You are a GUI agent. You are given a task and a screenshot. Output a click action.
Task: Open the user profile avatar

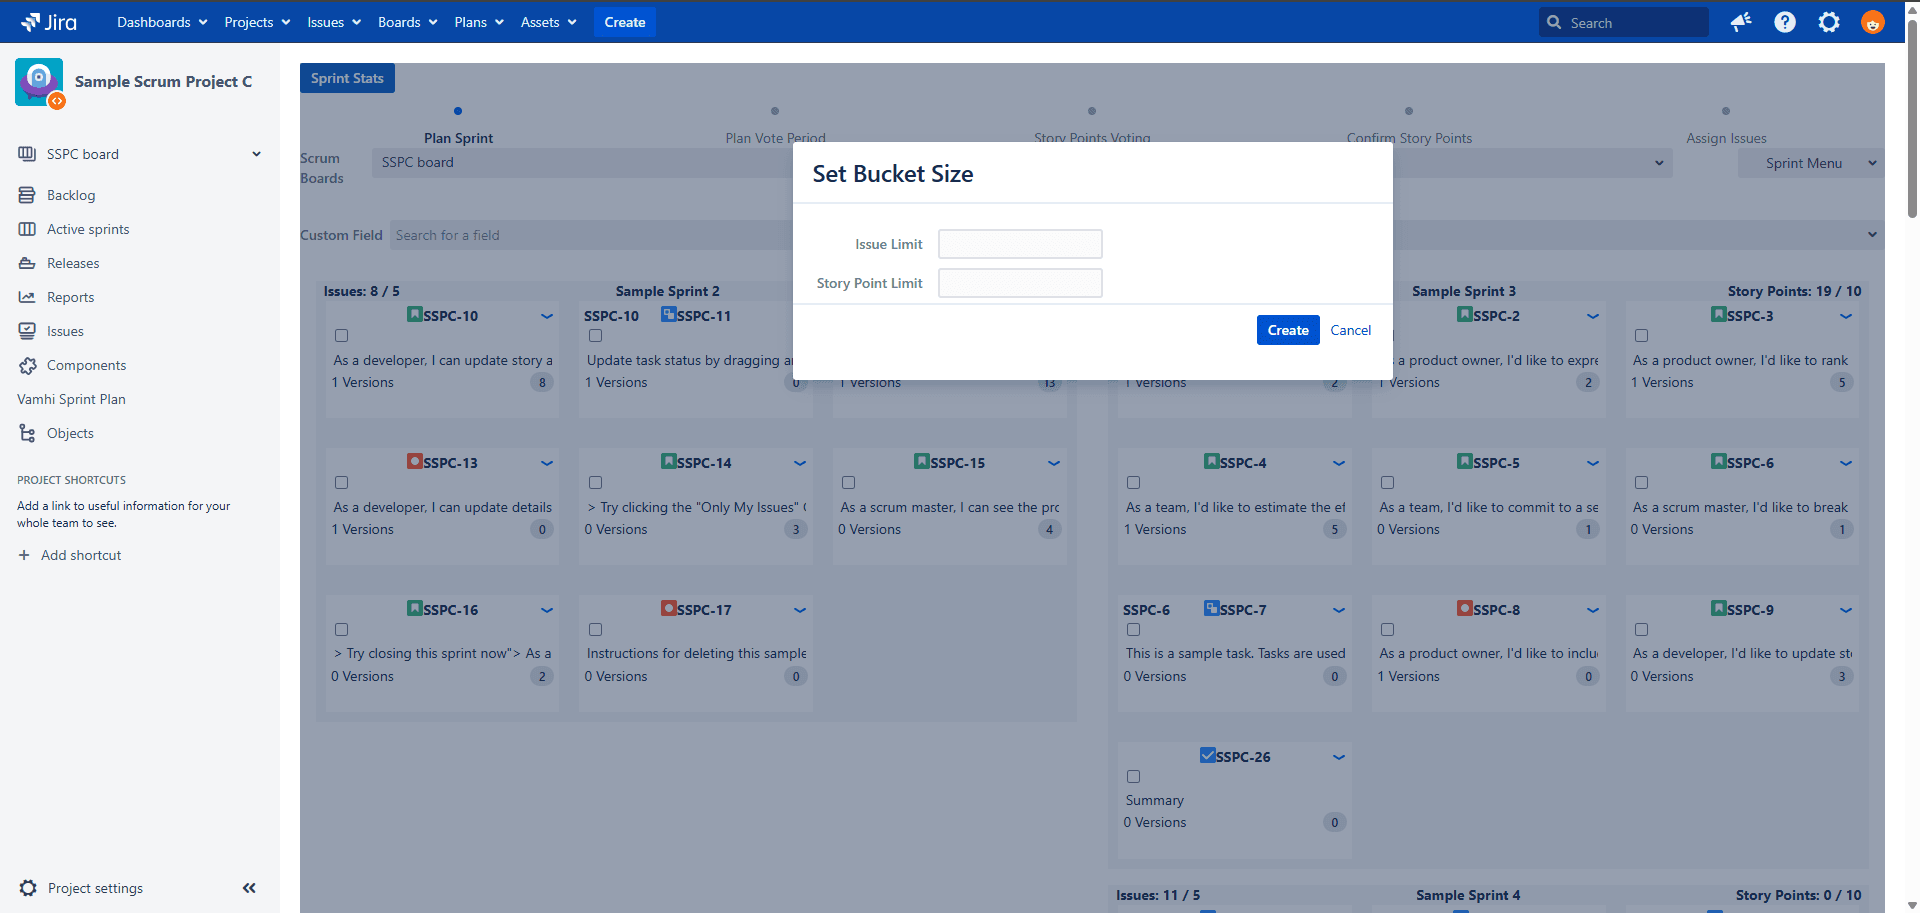pos(1872,22)
